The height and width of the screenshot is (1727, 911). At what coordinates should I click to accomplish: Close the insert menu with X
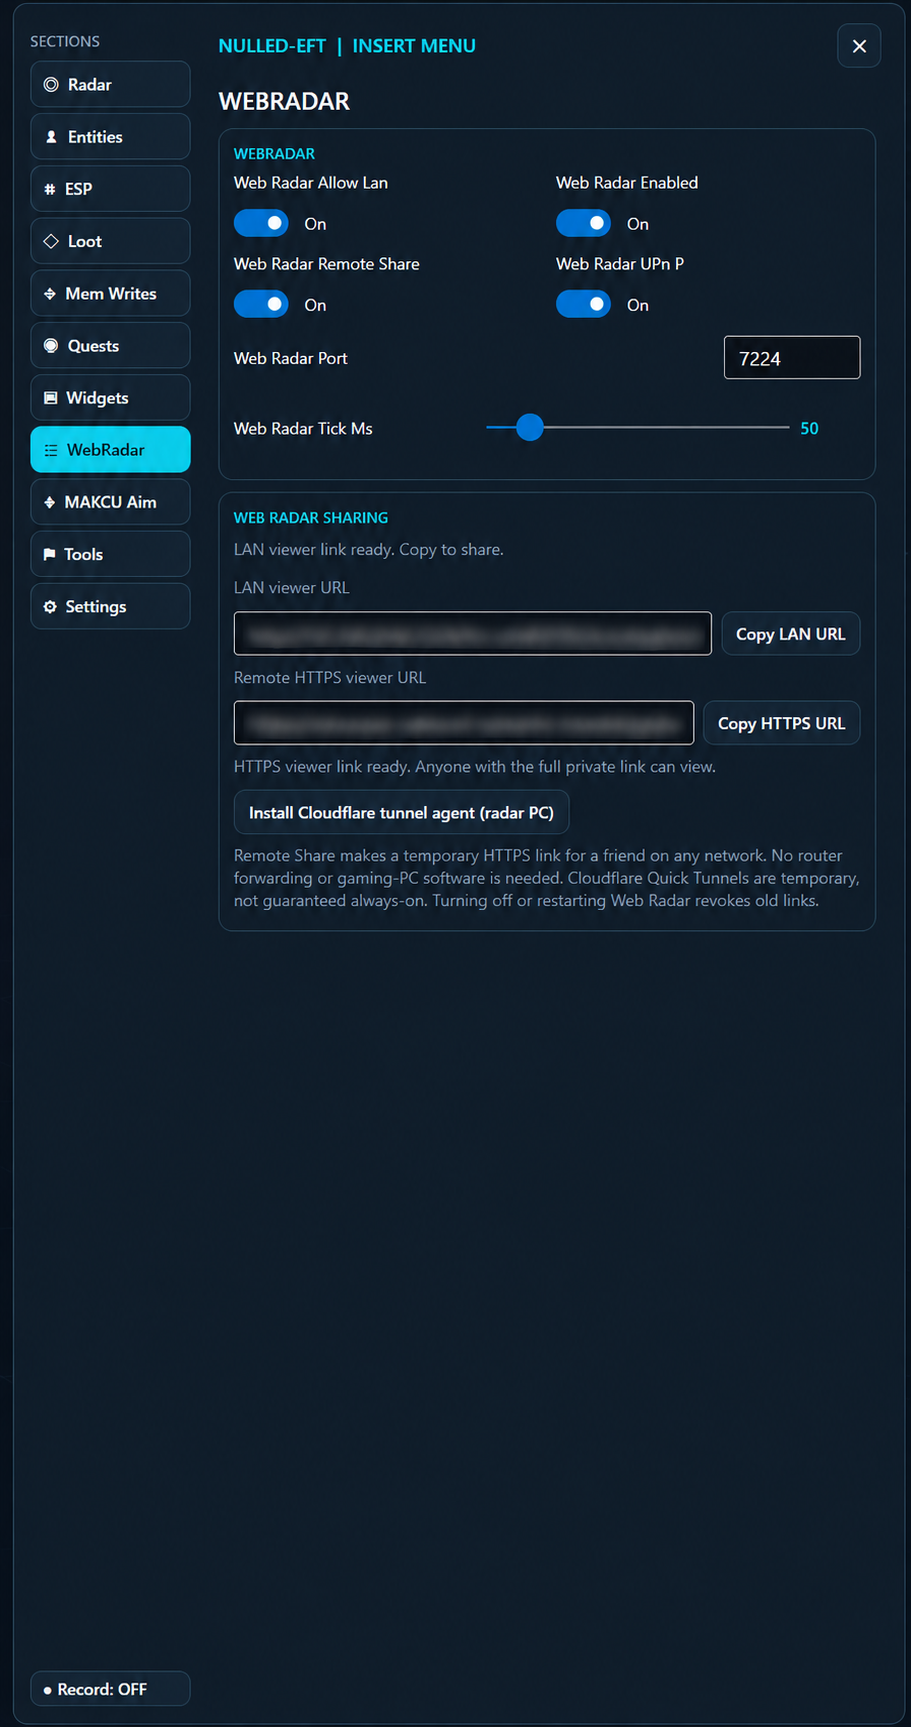(x=859, y=46)
